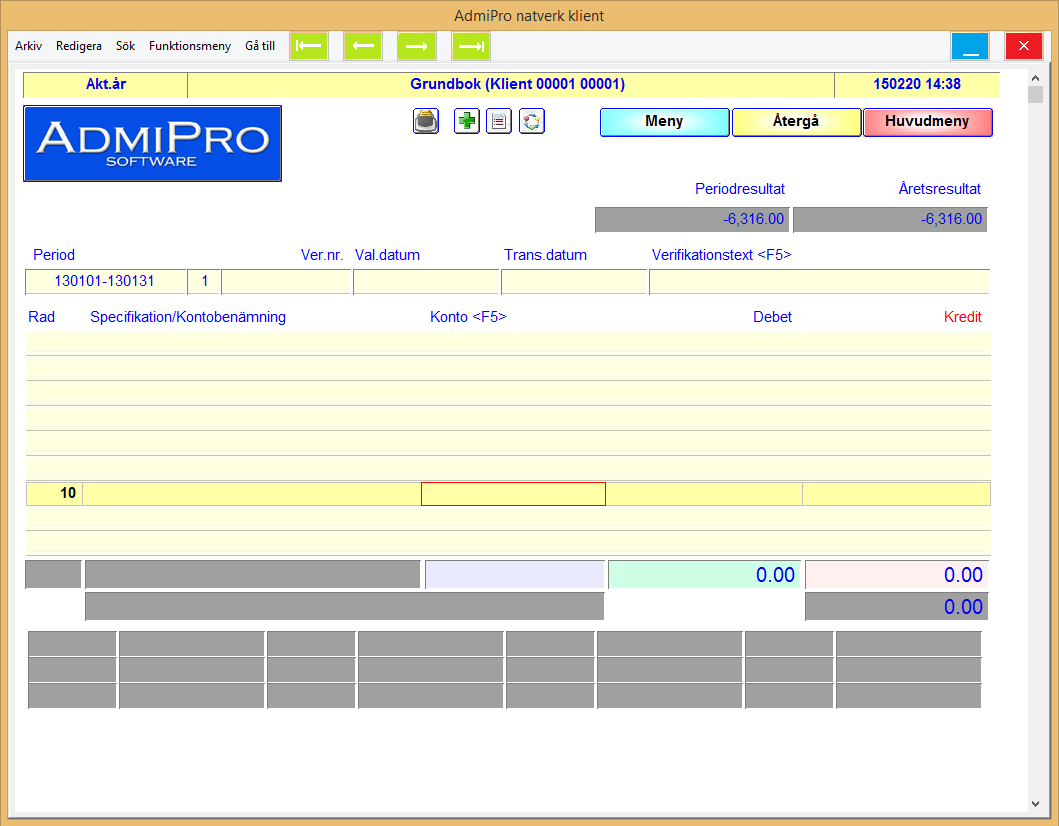Open the Gå till menu
Viewport: 1059px width, 826px height.
pos(260,46)
